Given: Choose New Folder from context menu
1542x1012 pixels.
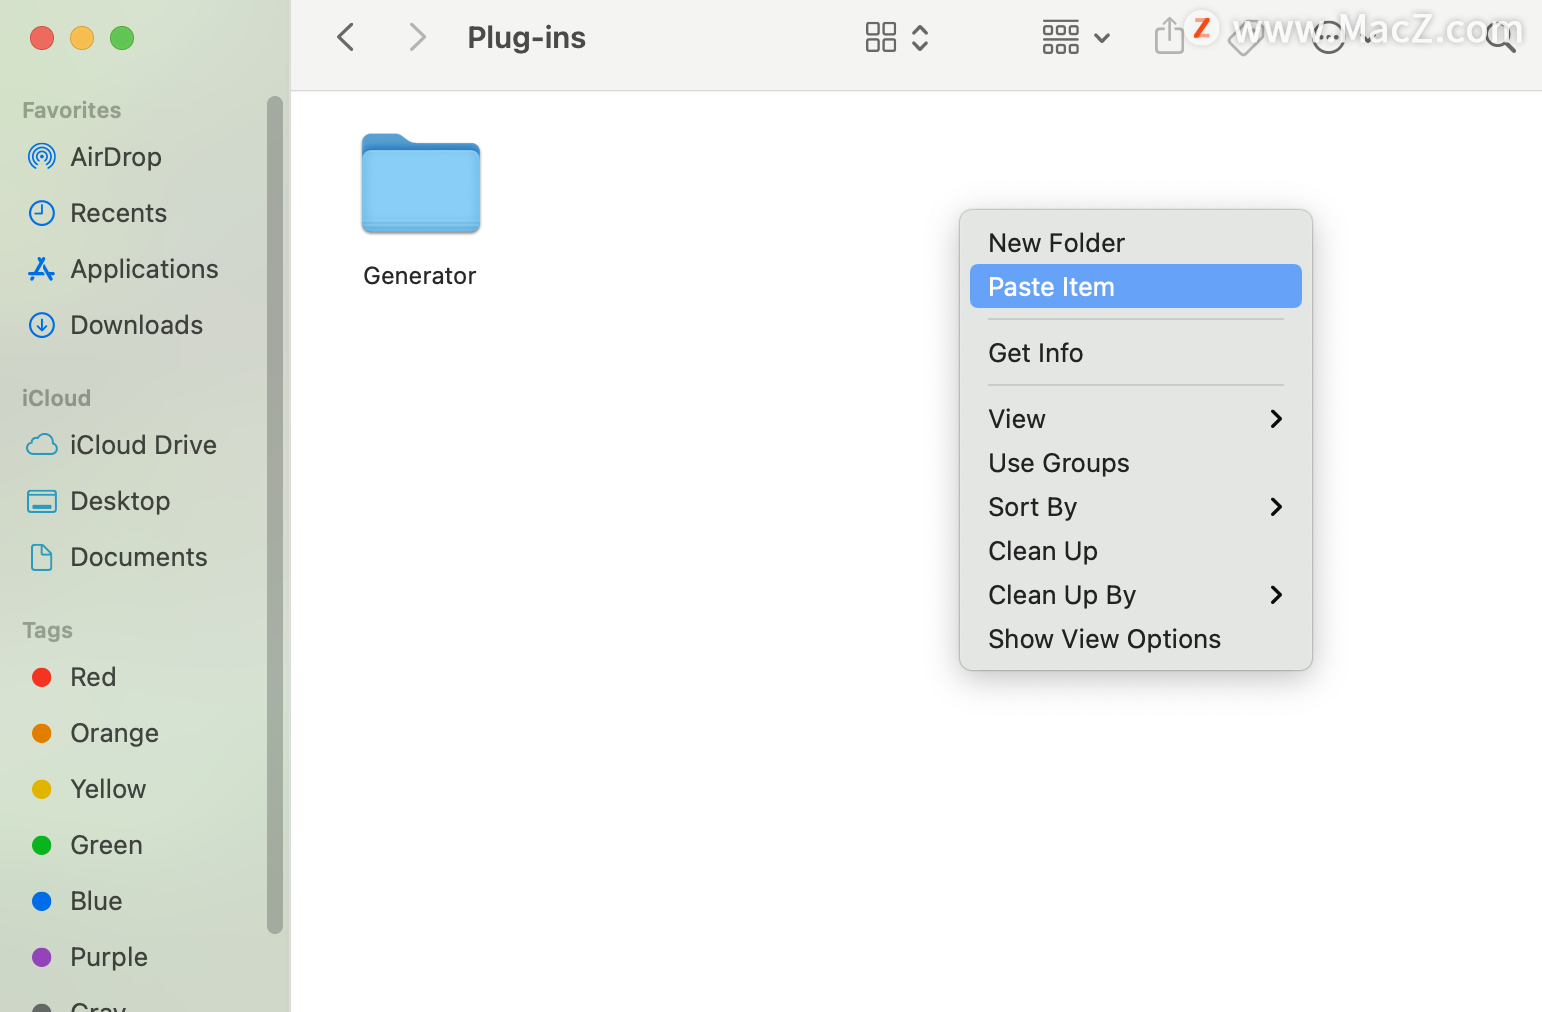Looking at the screenshot, I should 1136,243.
